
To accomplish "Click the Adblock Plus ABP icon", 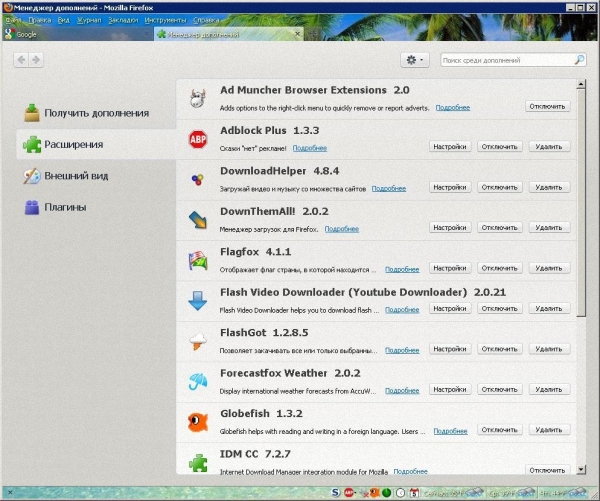I will 198,139.
